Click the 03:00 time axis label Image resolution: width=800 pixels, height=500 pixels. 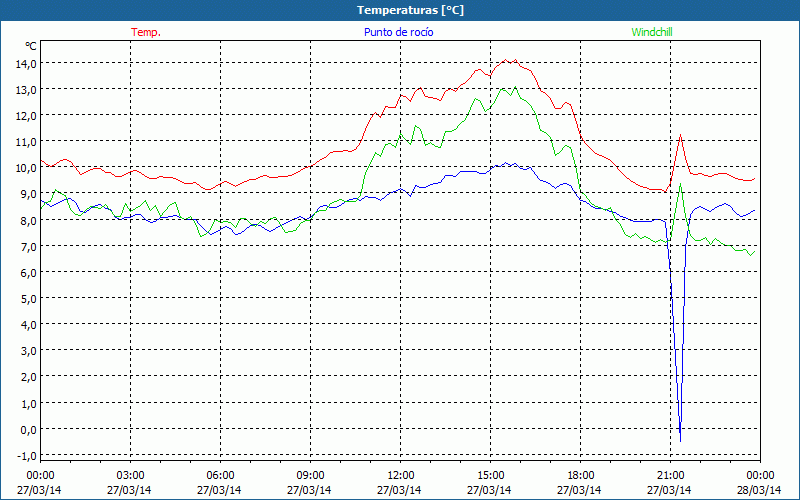click(130, 476)
